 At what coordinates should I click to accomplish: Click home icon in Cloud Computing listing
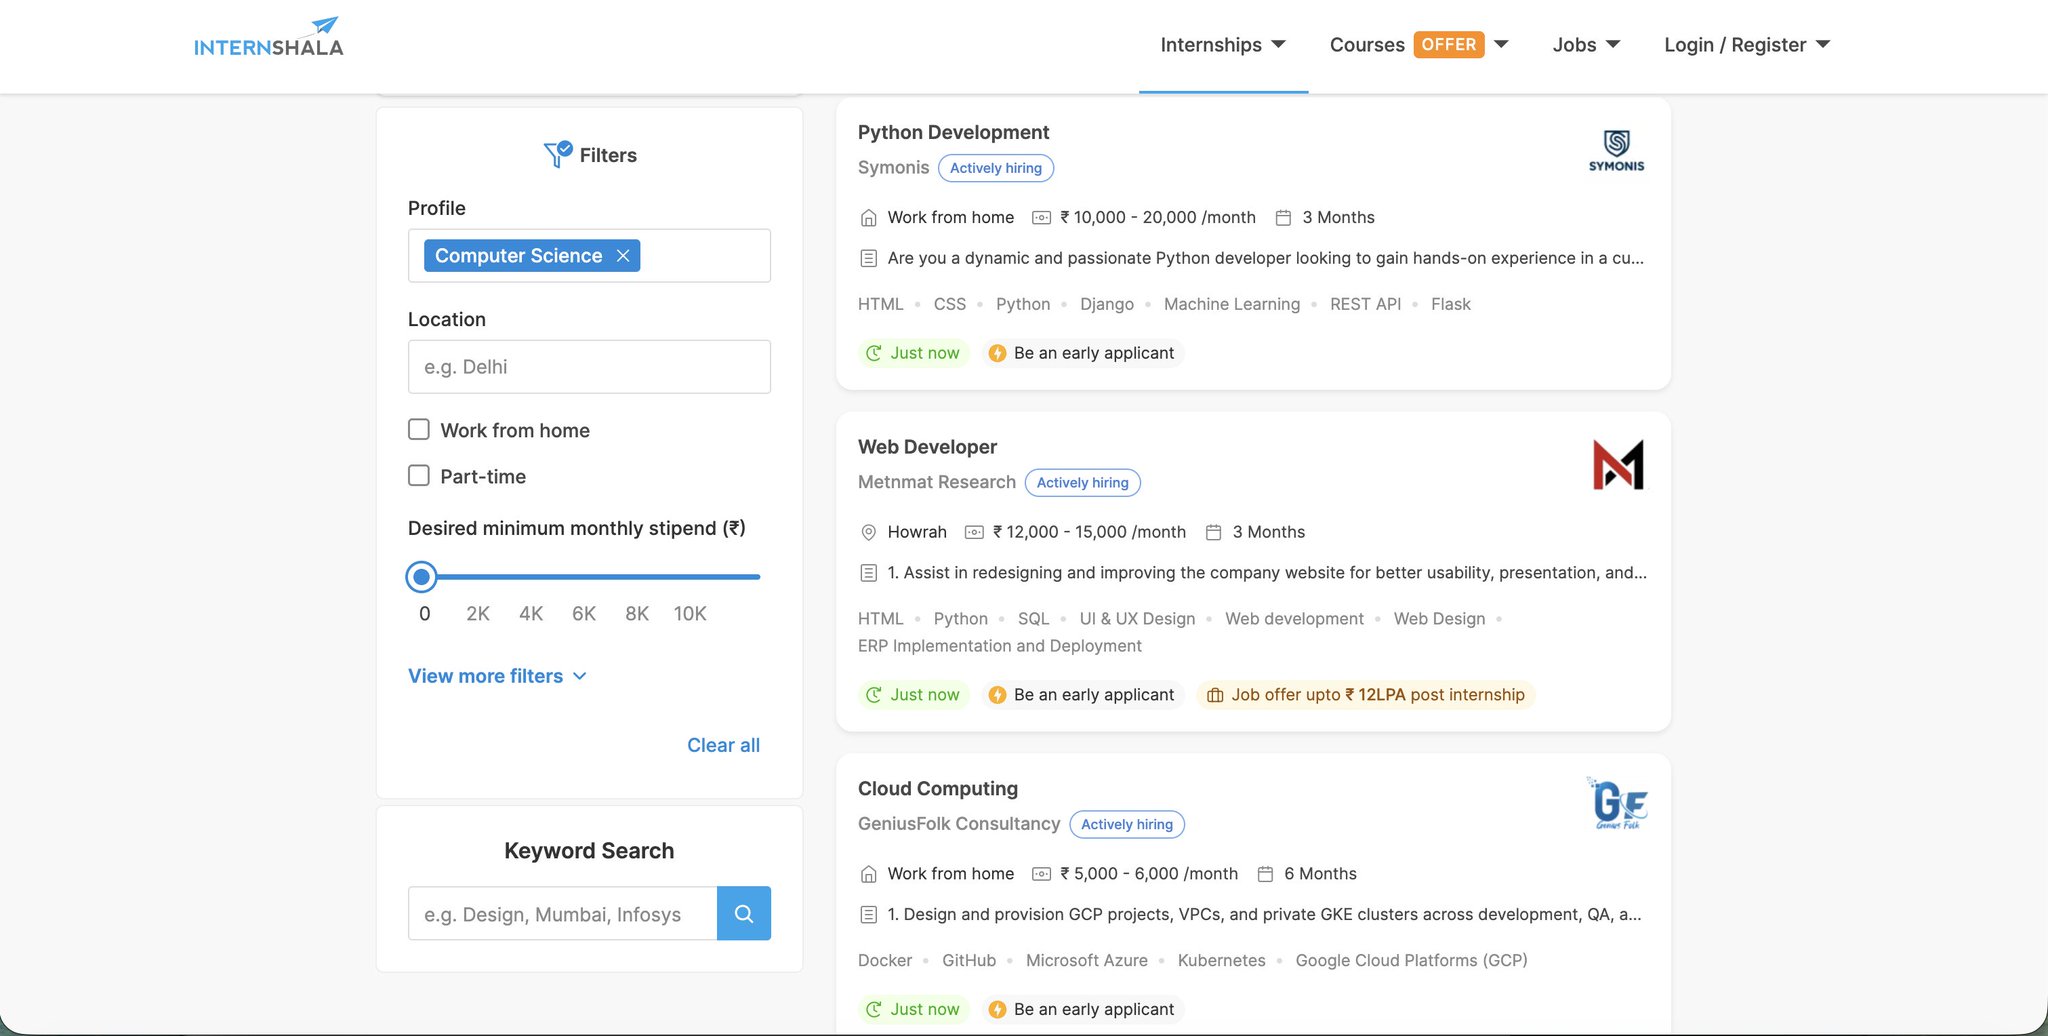point(868,874)
